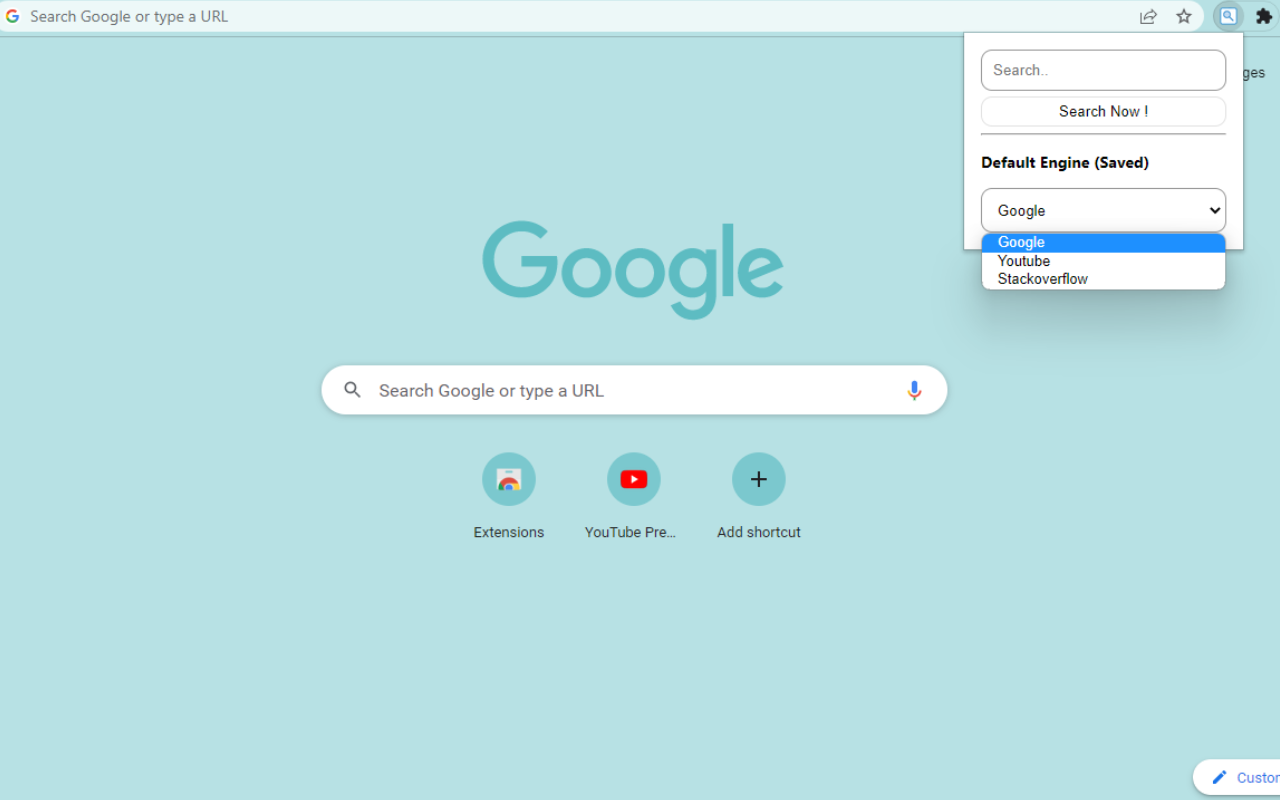Click the Customize pencil button
The image size is (1280, 800).
(x=1237, y=777)
